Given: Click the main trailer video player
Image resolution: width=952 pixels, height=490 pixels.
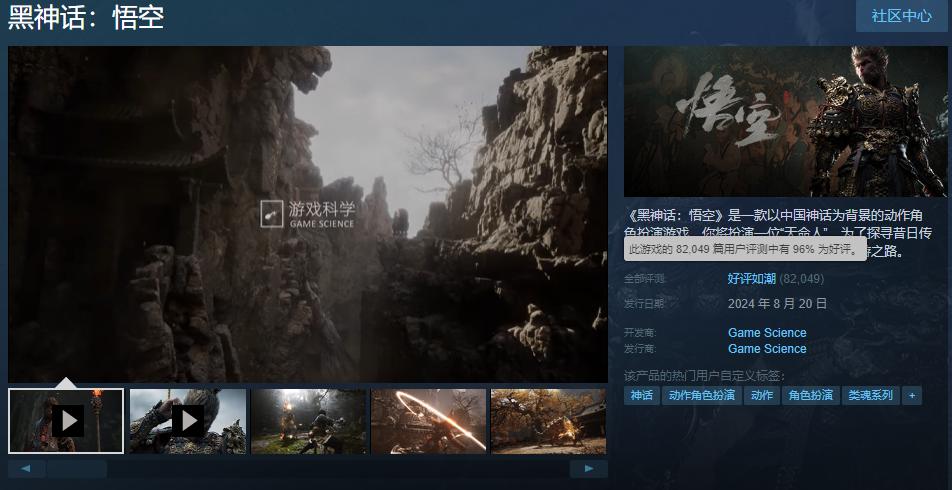Looking at the screenshot, I should pos(308,214).
